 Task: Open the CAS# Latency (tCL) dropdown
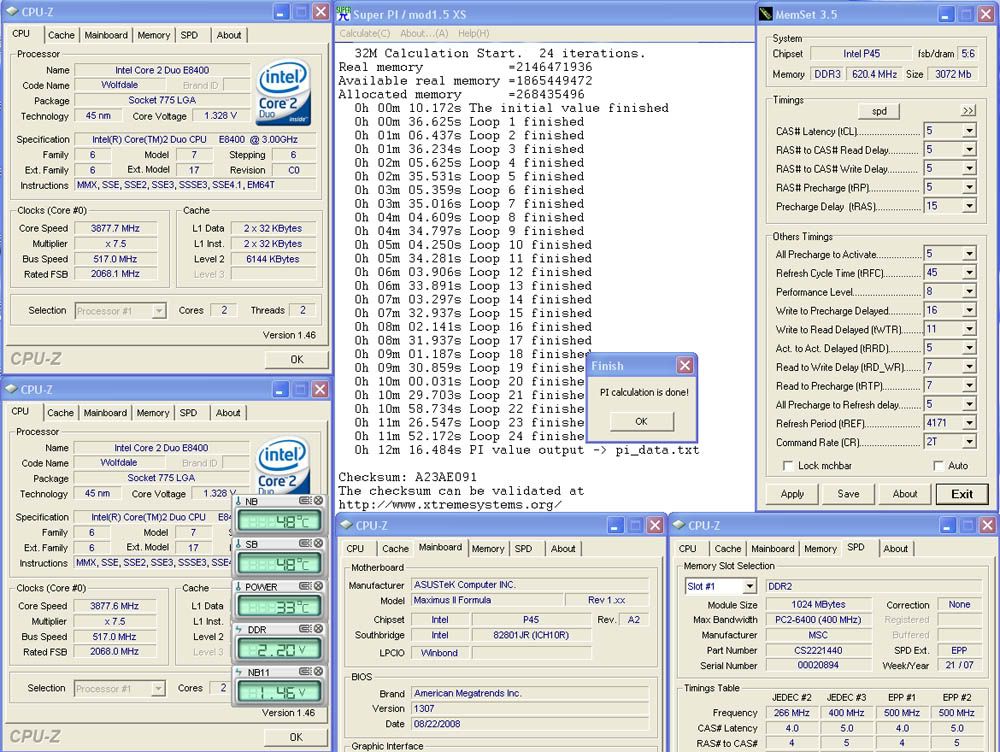[x=969, y=131]
